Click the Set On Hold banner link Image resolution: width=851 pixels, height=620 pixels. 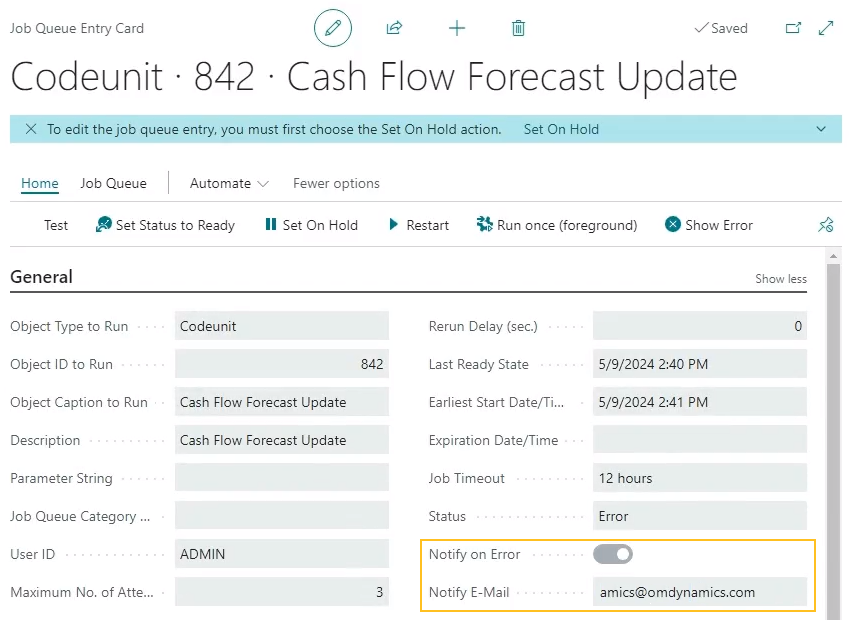tap(561, 129)
